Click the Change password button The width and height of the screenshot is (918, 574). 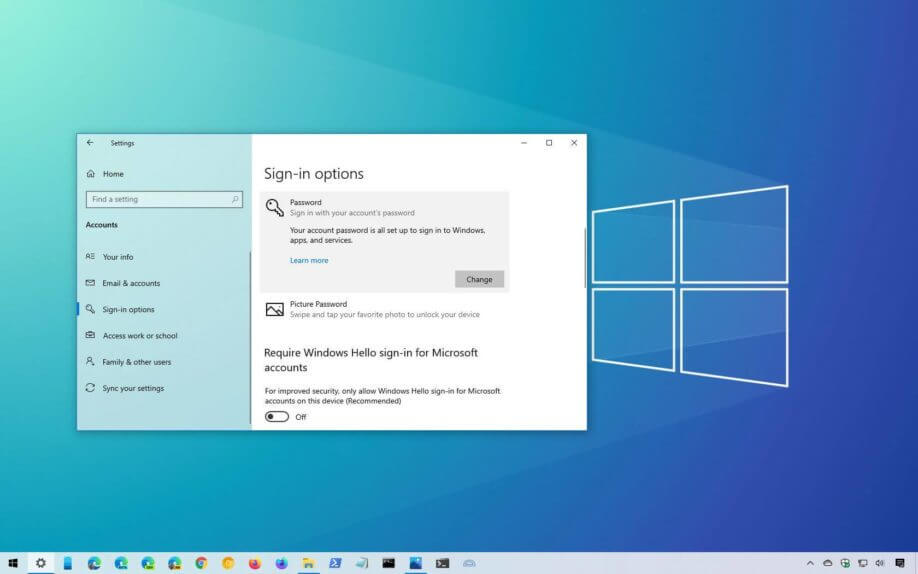coord(479,279)
